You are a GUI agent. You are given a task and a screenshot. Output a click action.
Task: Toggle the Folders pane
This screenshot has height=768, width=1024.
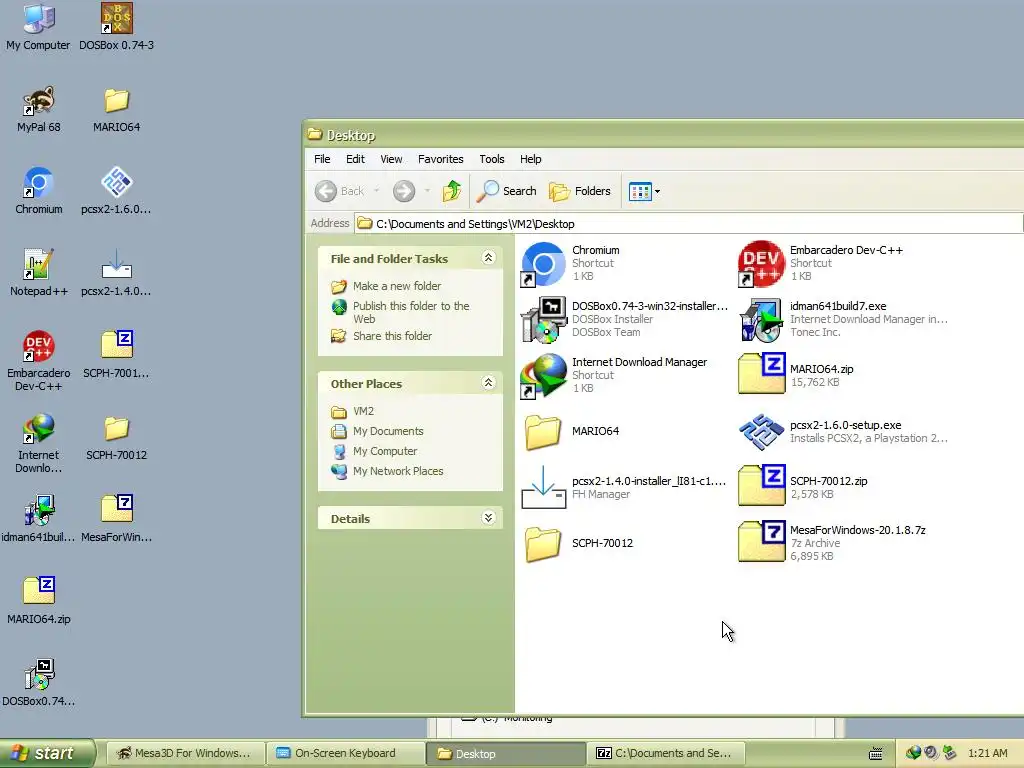pyautogui.click(x=580, y=191)
